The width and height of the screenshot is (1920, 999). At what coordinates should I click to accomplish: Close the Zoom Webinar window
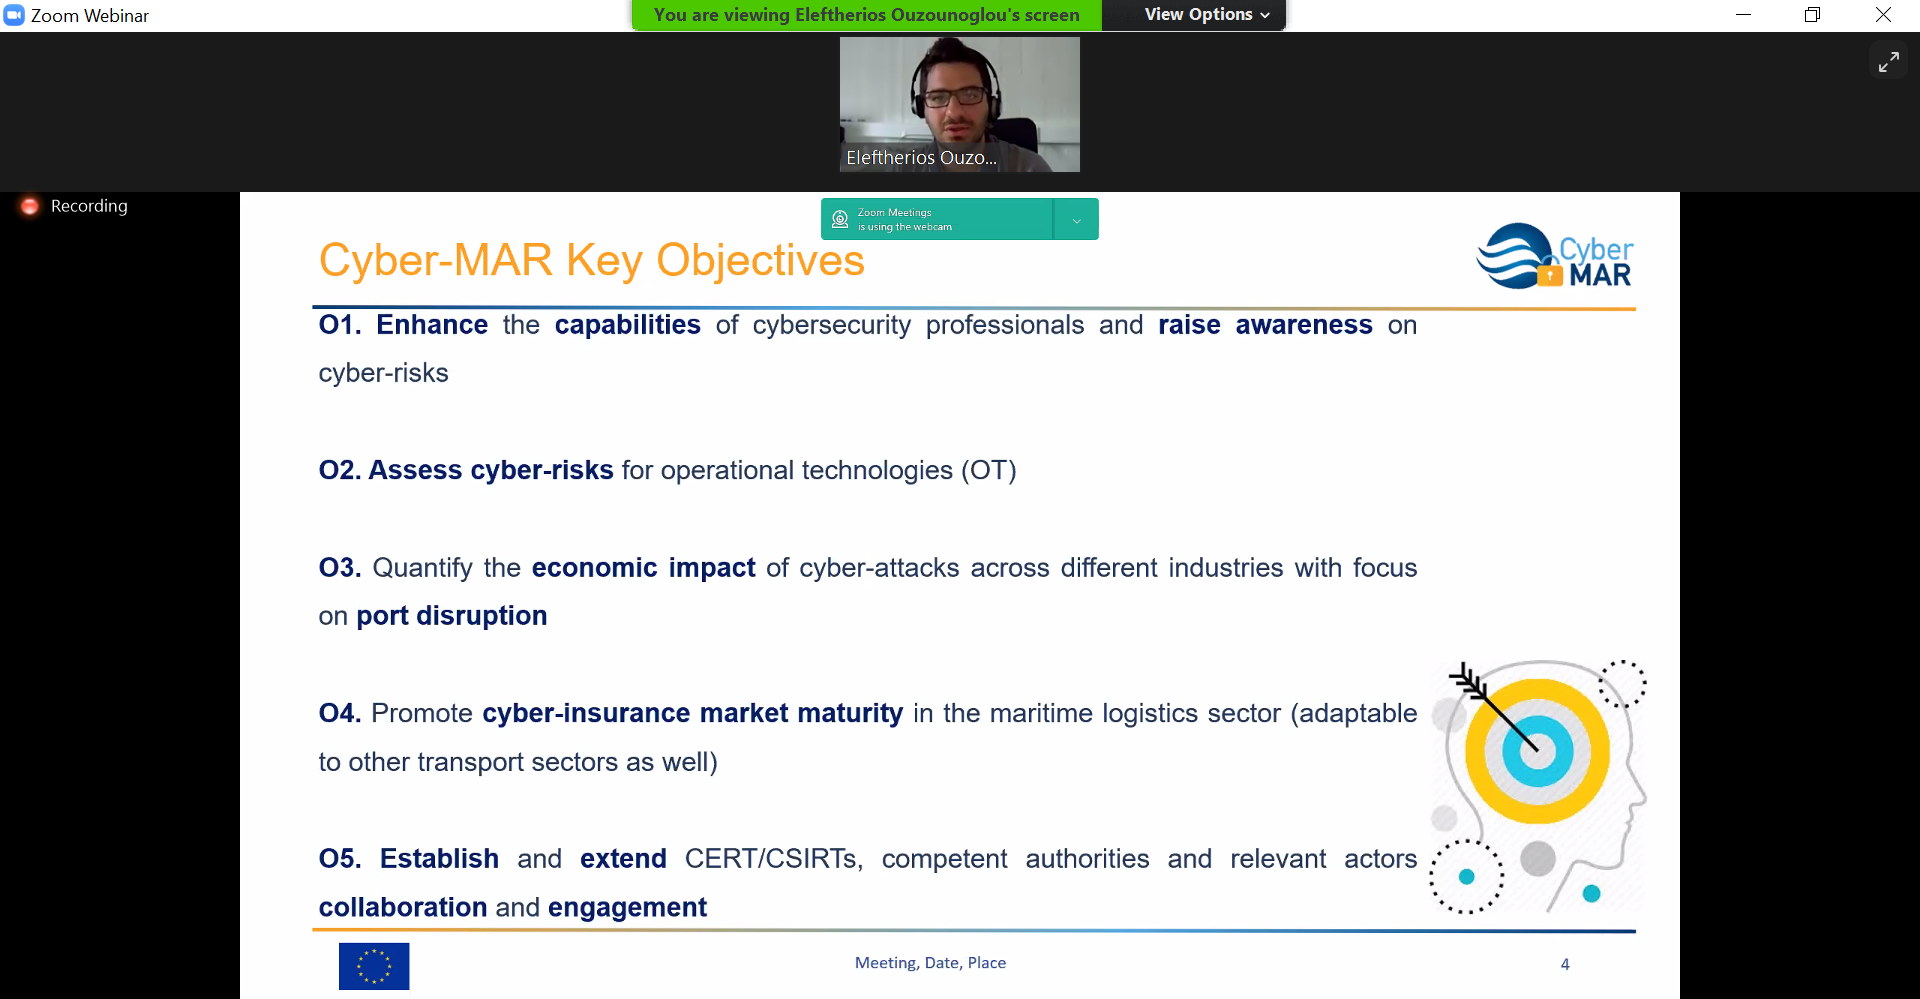[1883, 15]
